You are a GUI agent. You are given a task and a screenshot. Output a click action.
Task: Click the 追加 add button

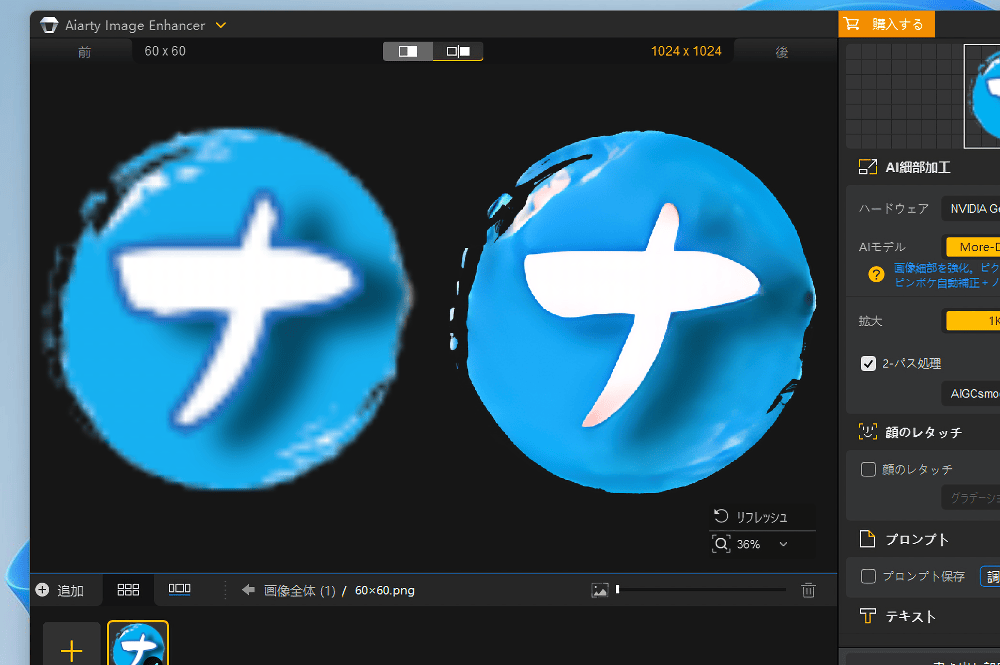click(61, 590)
